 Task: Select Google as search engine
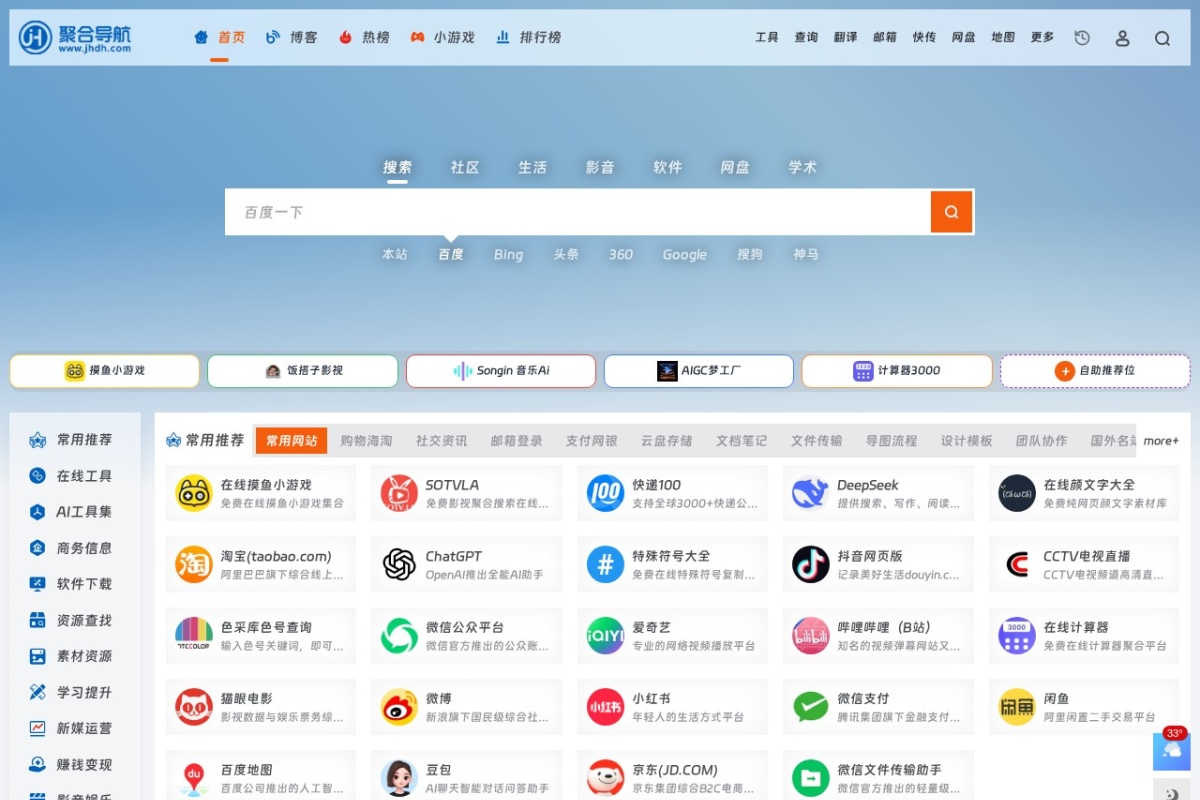pos(685,255)
